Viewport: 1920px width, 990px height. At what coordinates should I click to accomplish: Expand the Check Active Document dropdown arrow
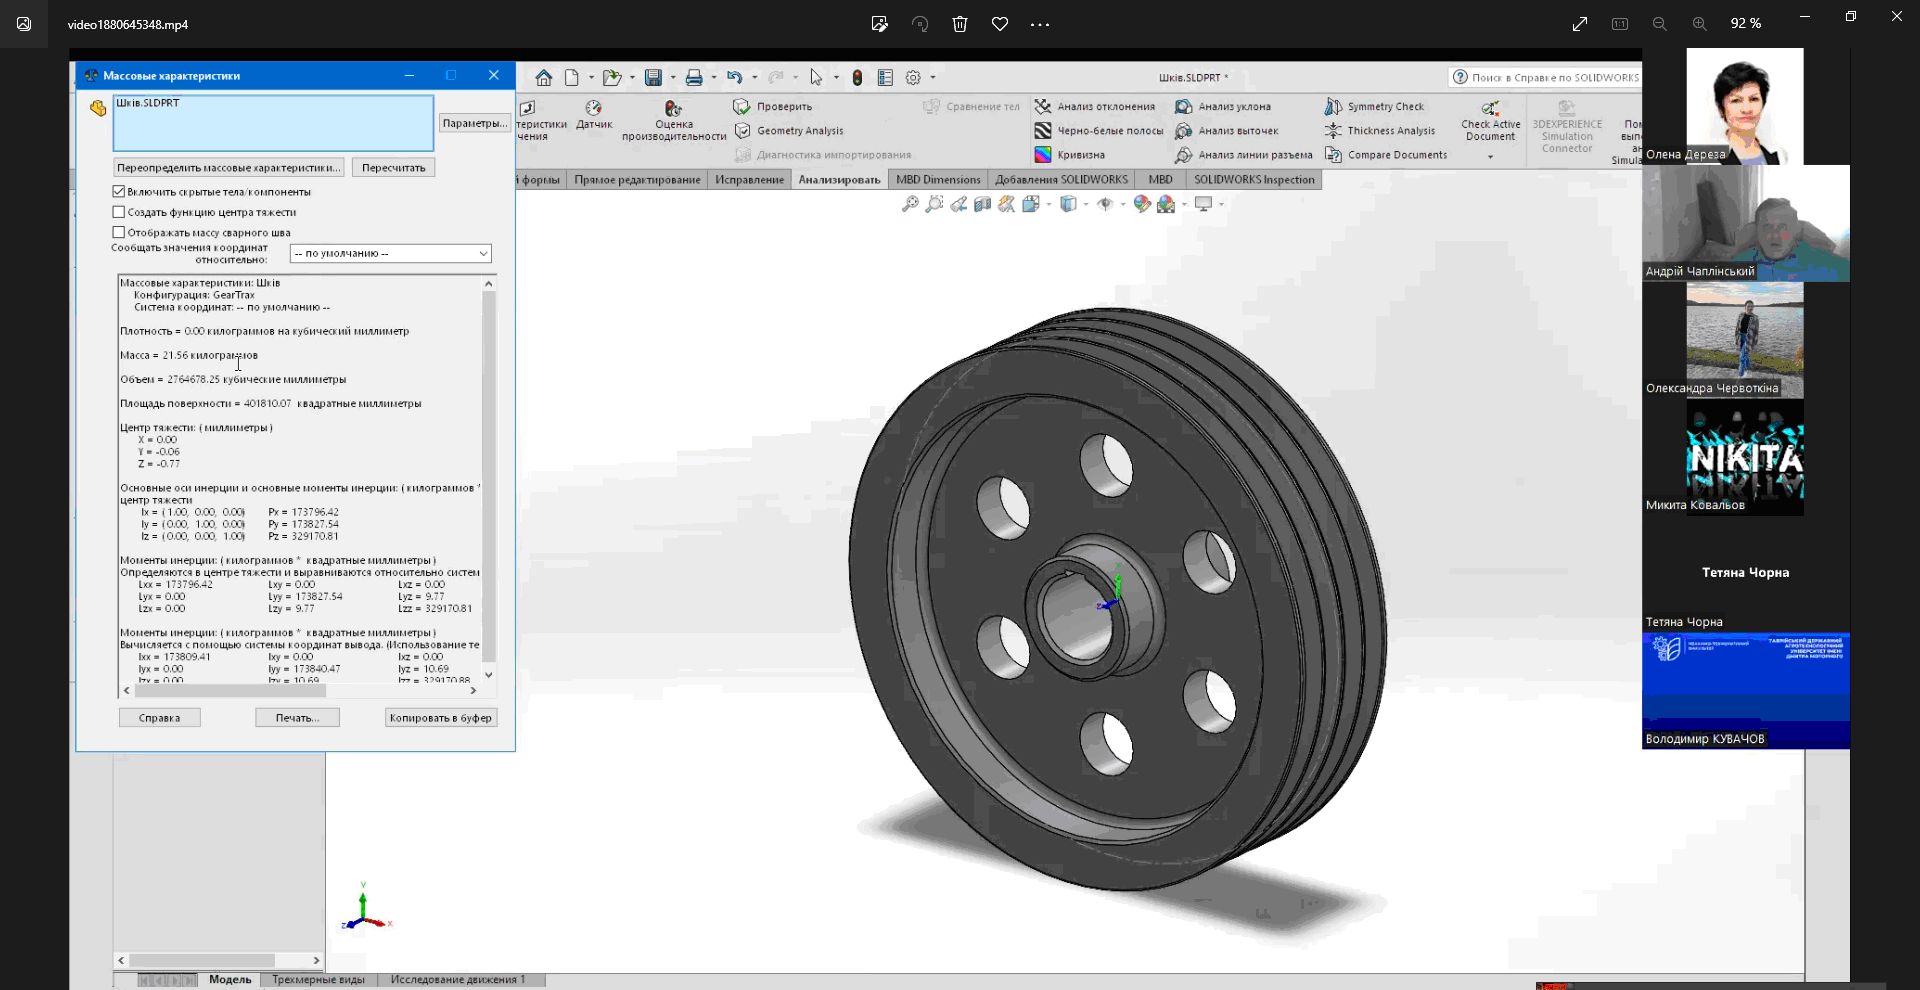pyautogui.click(x=1490, y=157)
